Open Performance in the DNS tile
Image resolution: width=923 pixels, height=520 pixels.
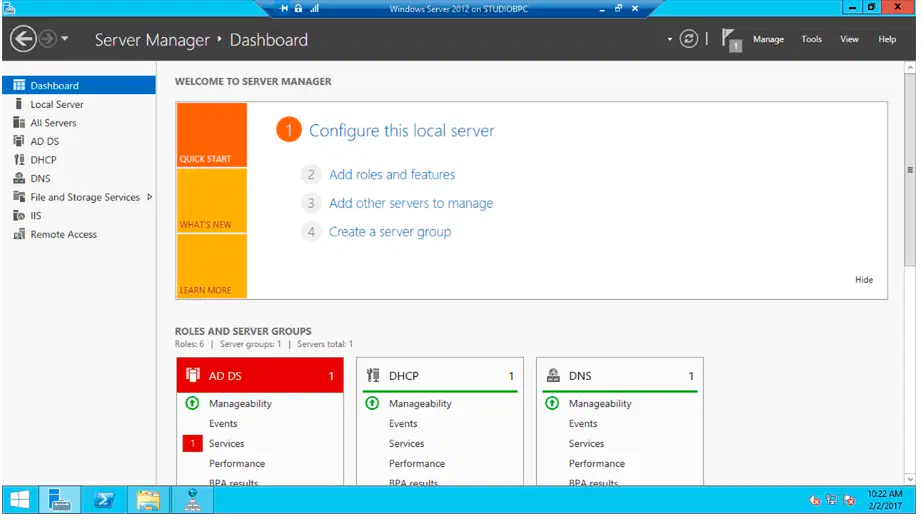[x=597, y=463]
